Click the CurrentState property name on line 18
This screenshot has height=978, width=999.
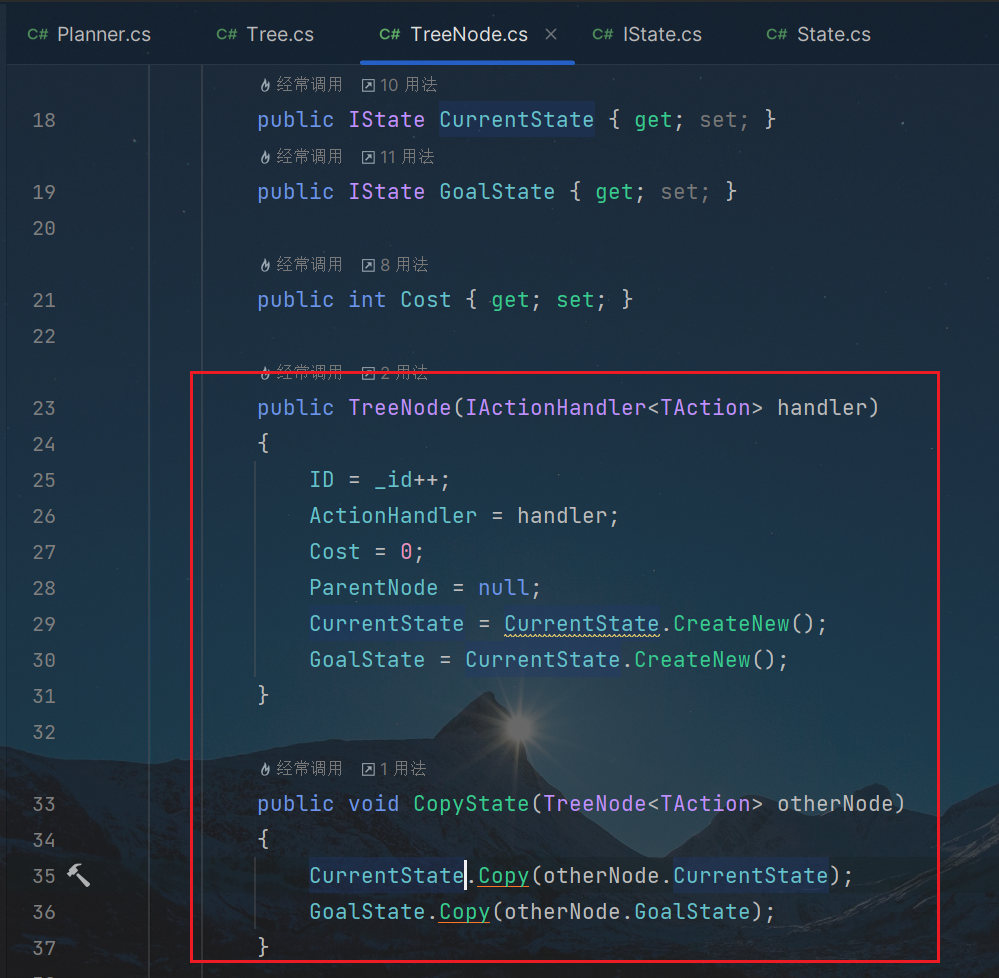point(517,120)
